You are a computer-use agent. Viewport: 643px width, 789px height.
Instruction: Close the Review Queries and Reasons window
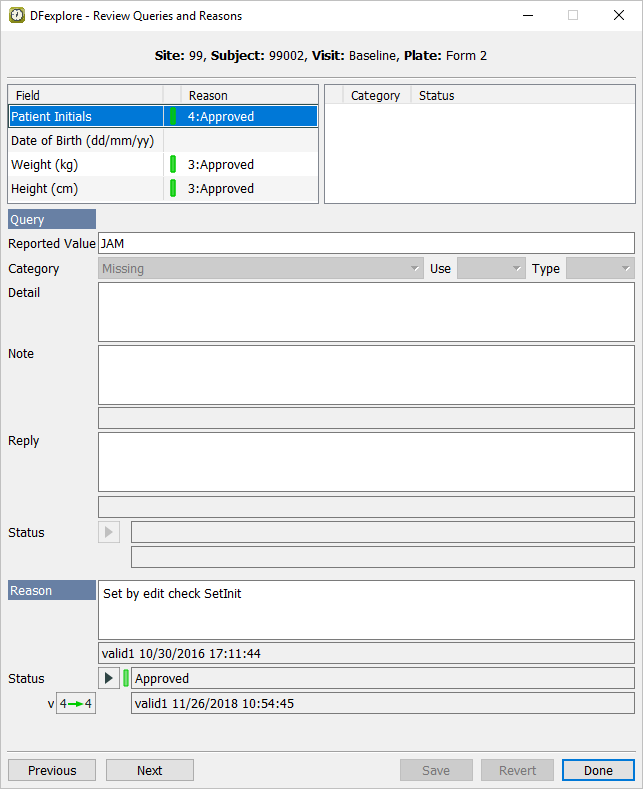618,16
